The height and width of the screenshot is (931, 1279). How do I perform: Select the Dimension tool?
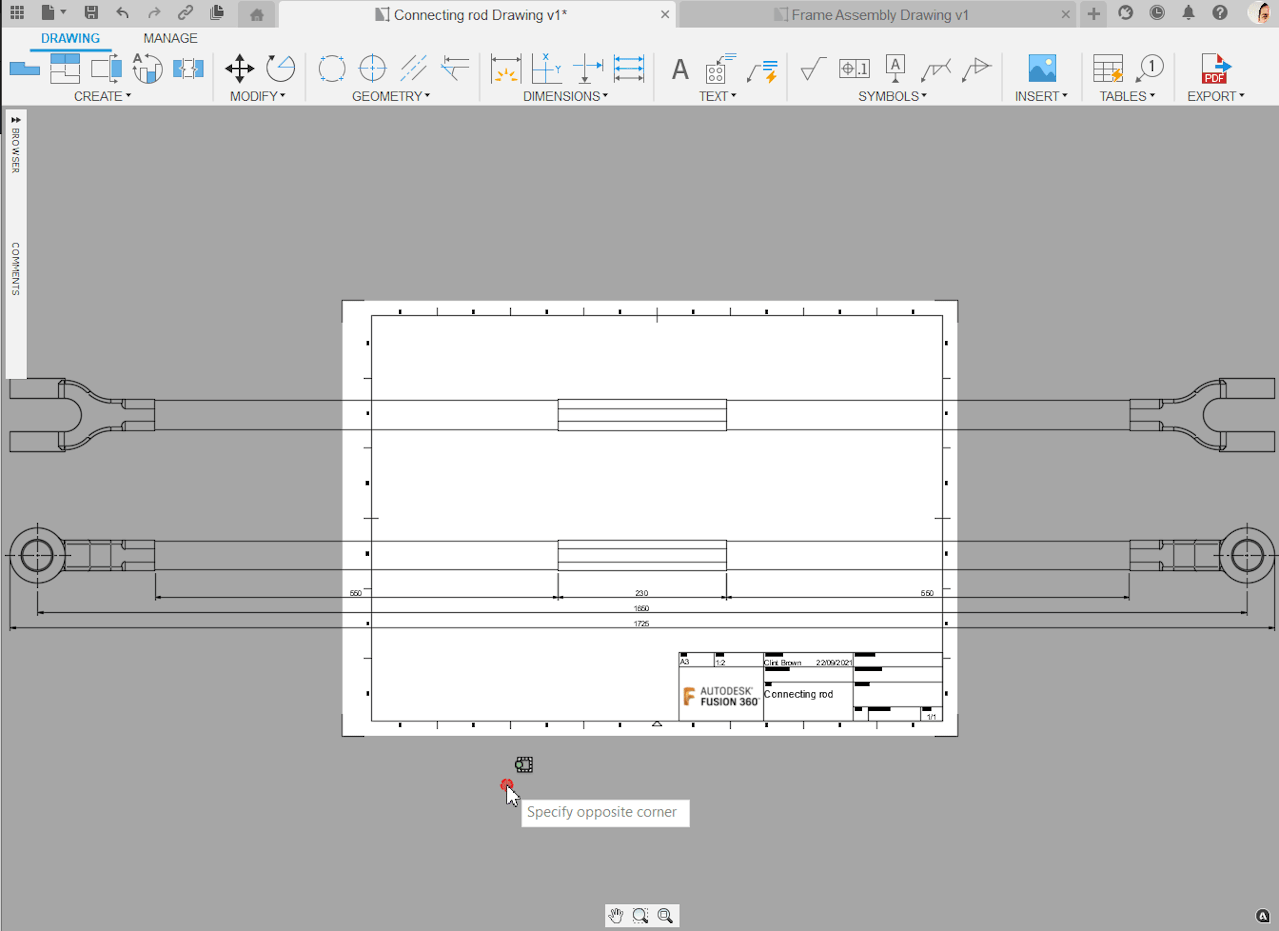(506, 69)
